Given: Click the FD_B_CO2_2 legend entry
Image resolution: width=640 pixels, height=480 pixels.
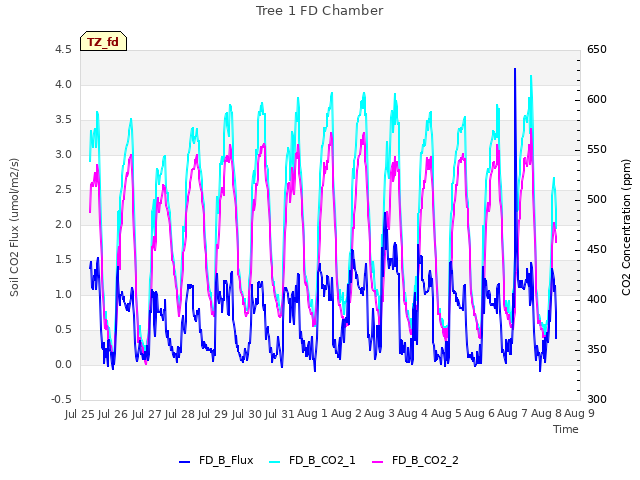Looking at the screenshot, I should tap(415, 460).
